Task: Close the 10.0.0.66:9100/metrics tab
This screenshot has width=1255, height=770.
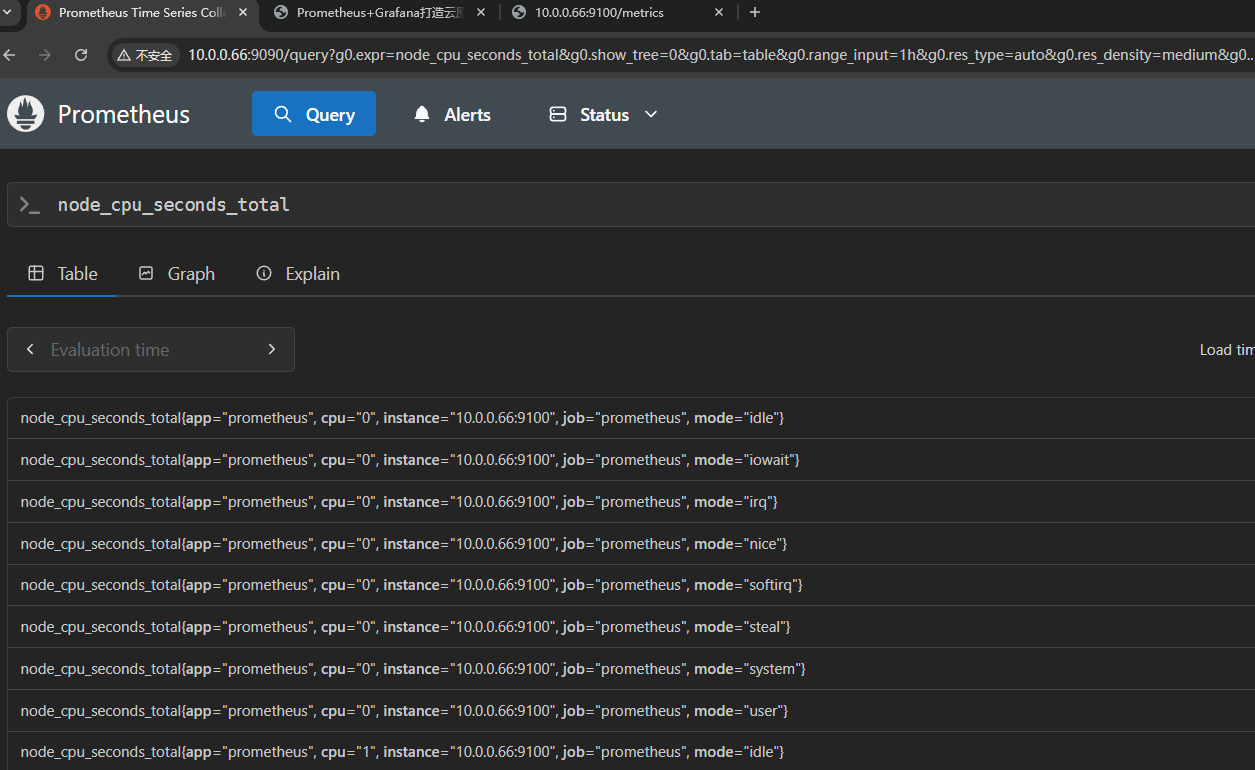Action: [719, 12]
